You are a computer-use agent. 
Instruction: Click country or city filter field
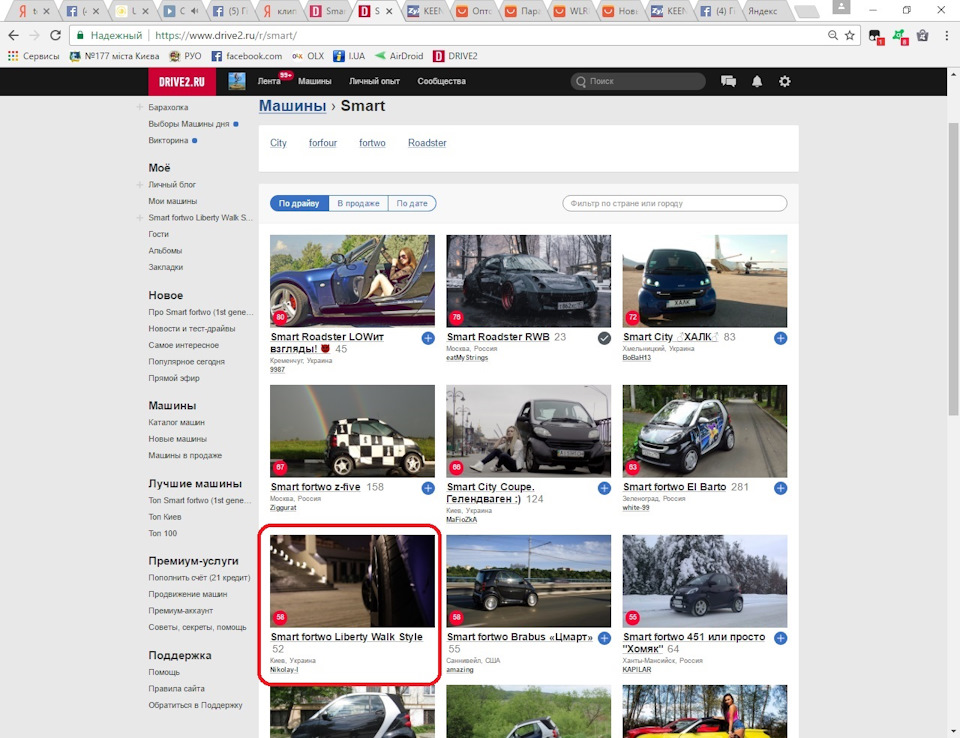(675, 203)
